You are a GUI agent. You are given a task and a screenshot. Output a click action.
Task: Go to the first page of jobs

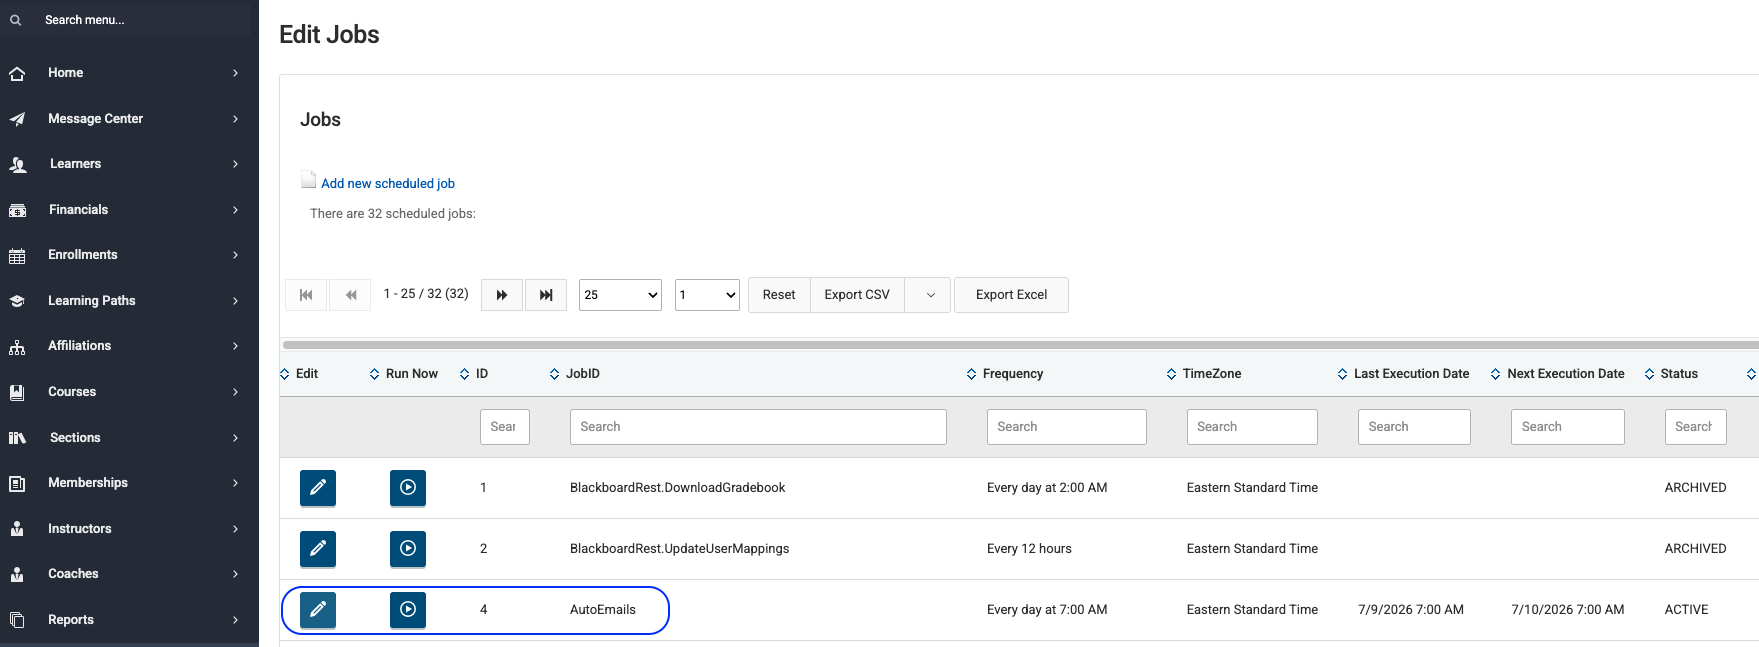coord(306,295)
